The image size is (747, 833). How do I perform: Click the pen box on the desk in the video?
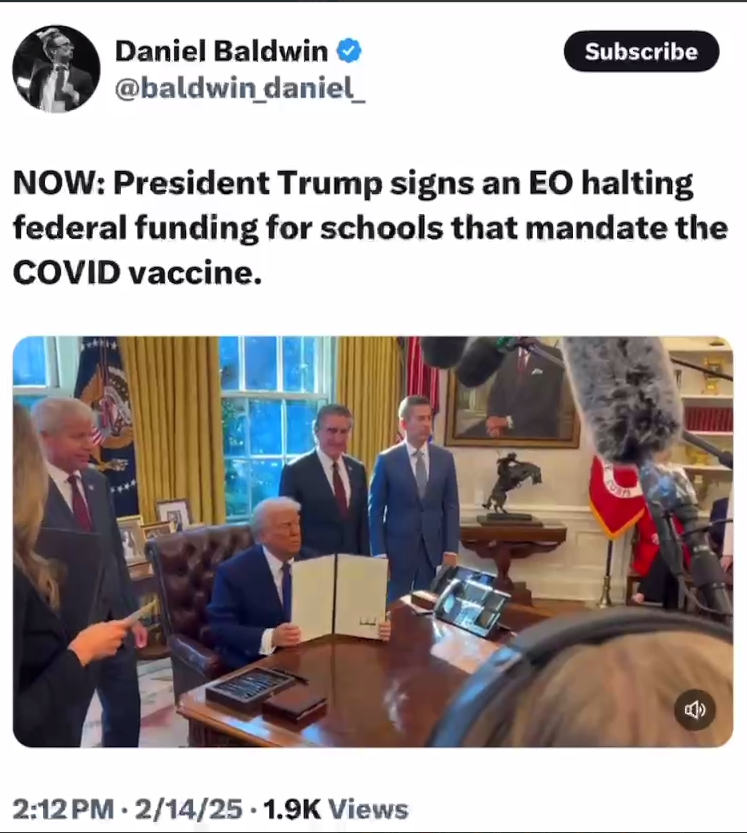250,688
